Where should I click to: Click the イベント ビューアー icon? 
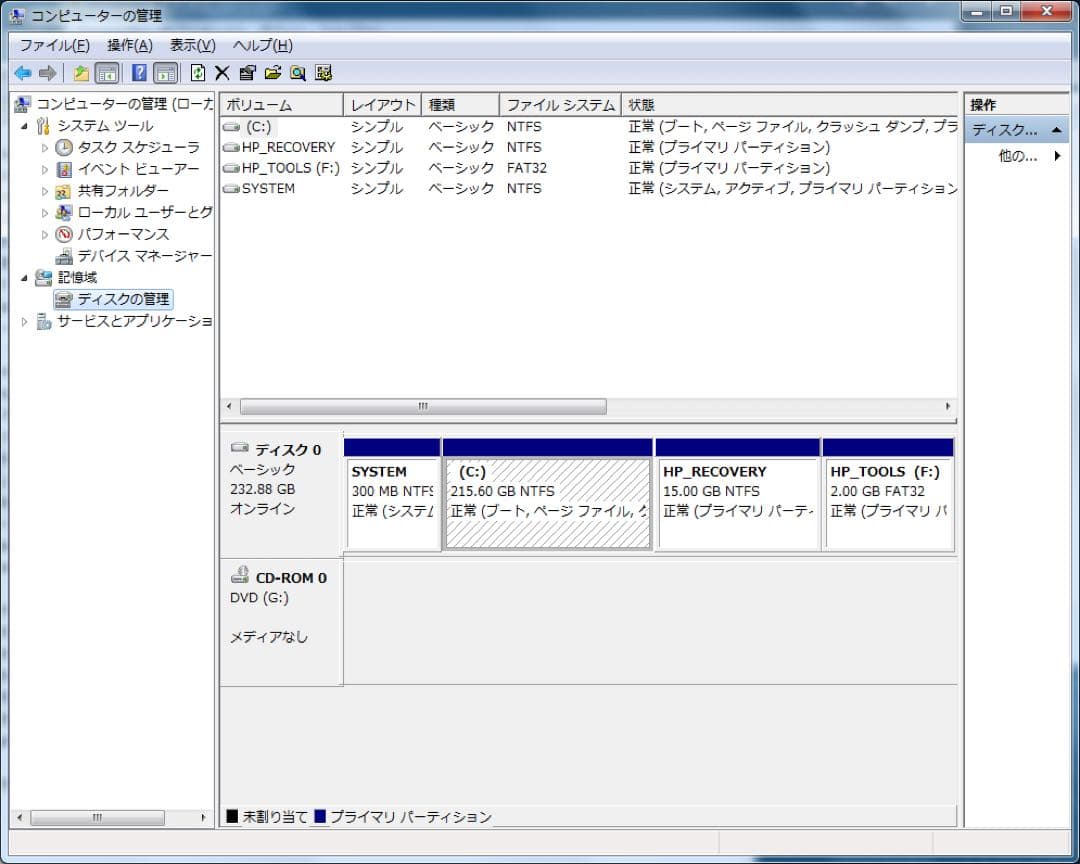pos(64,169)
